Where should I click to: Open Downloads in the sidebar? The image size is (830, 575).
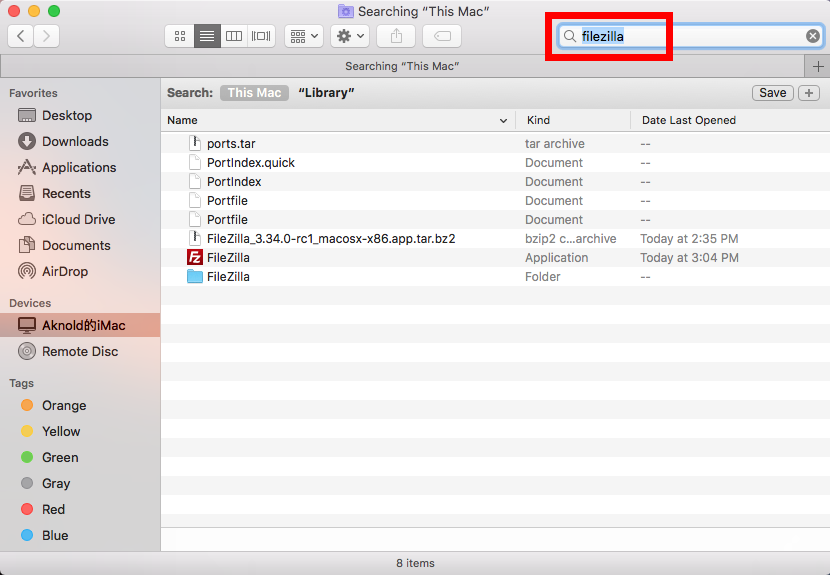click(75, 142)
